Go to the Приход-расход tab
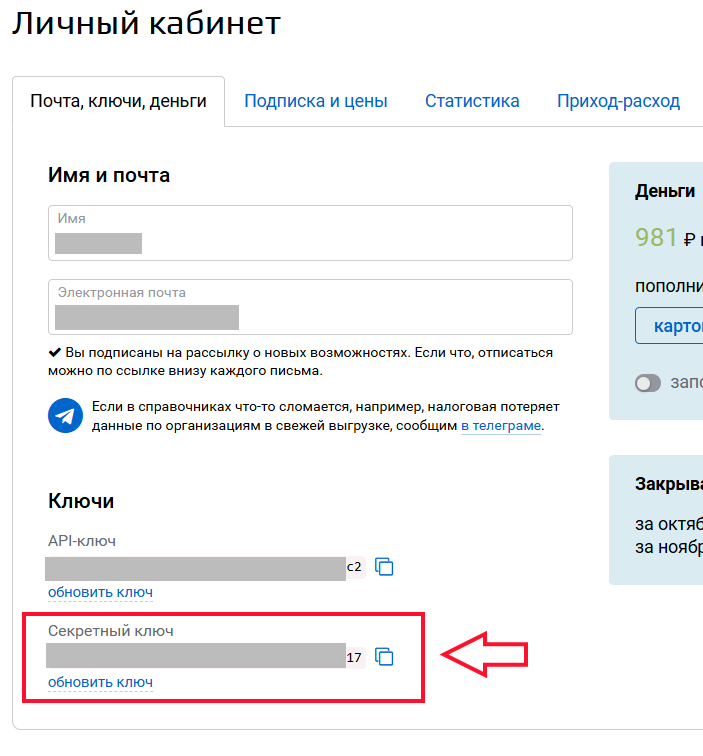Image resolution: width=703 pixels, height=756 pixels. pyautogui.click(x=618, y=101)
